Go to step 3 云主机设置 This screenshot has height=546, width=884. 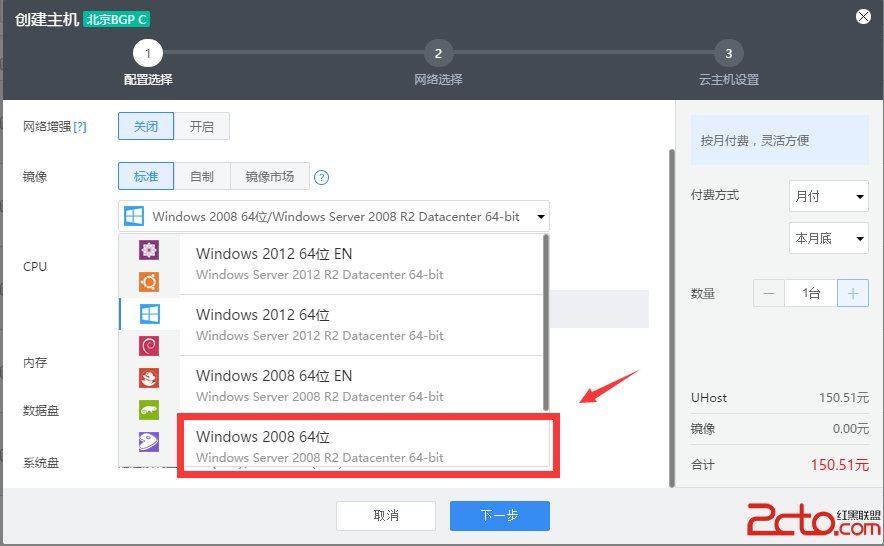[x=728, y=53]
